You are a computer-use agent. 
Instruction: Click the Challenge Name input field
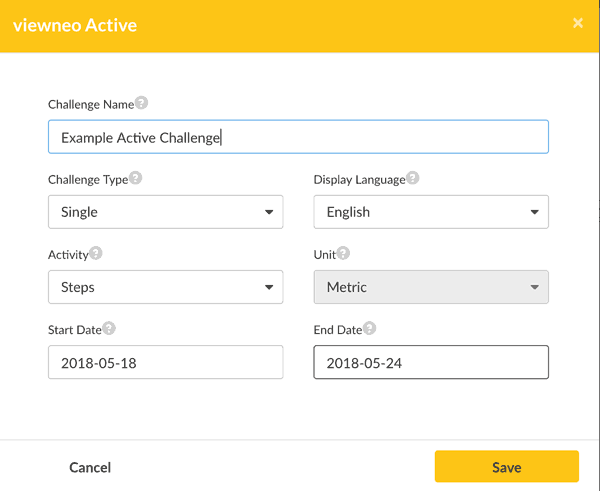tap(298, 137)
